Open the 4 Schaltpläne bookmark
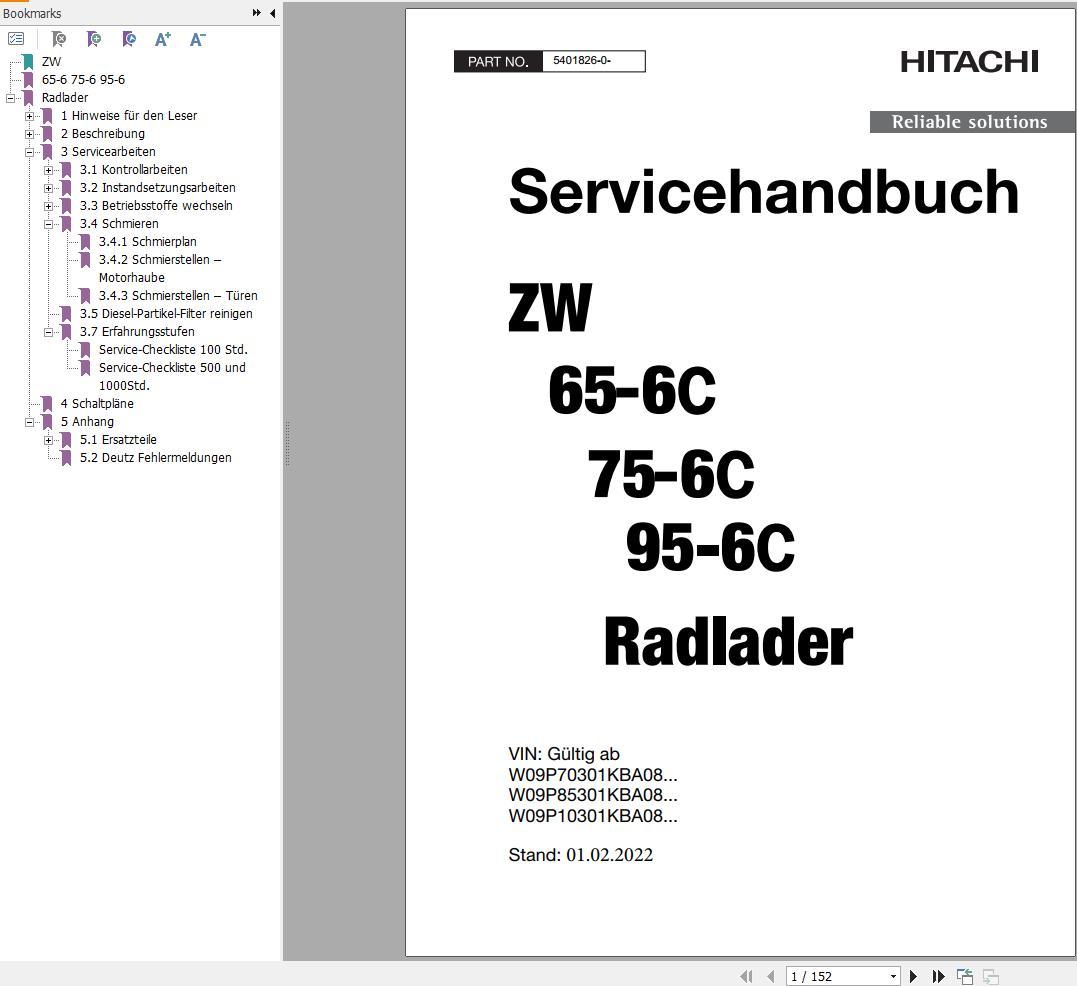Screen dimensions: 1077x986 tap(96, 404)
